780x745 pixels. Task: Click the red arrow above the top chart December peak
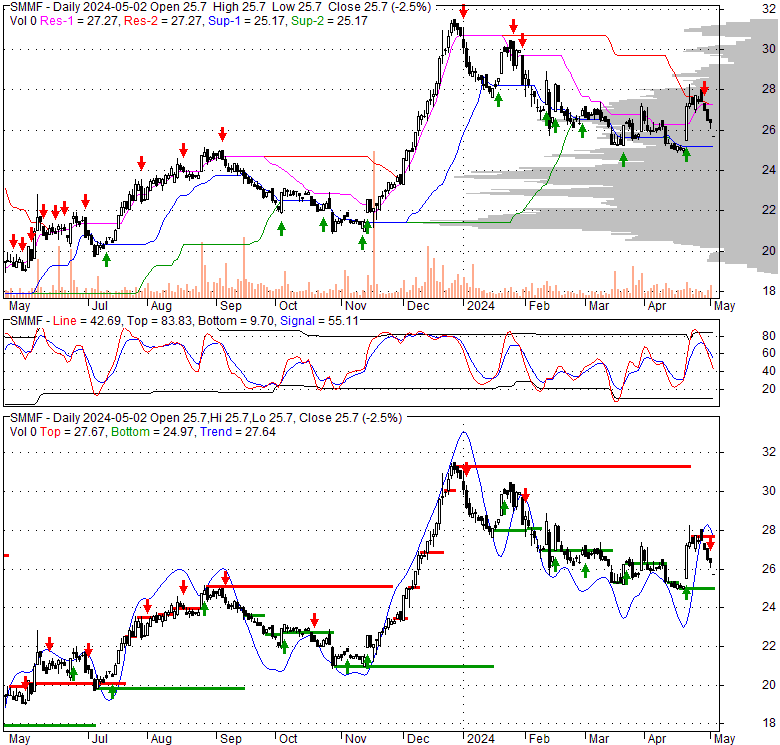coord(463,11)
